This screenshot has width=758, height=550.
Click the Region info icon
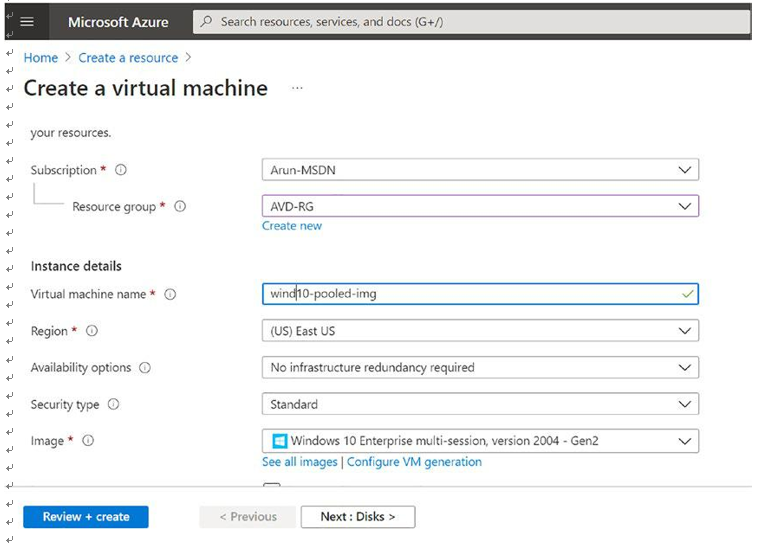click(92, 331)
